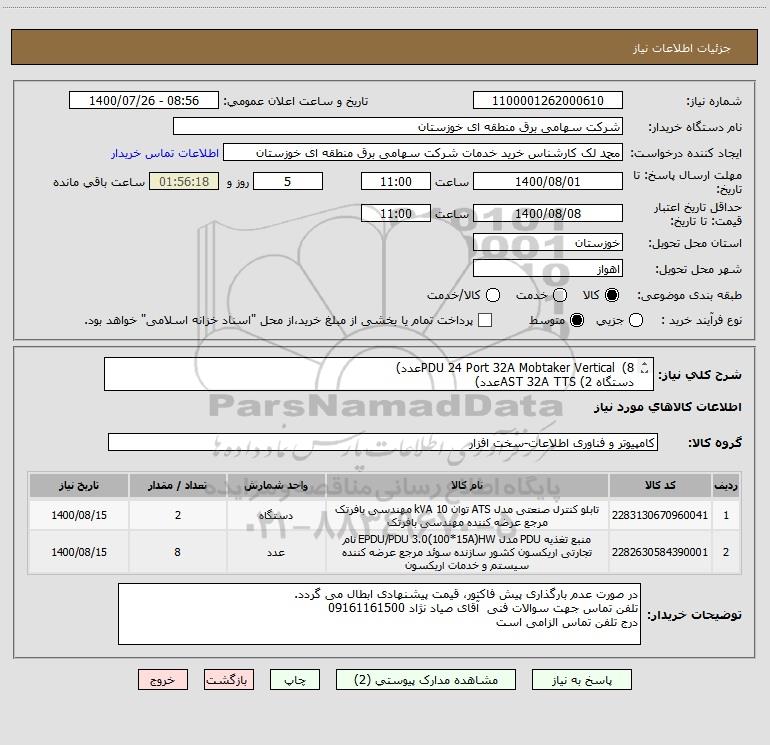Click the unit cell دستگاه in row 1
This screenshot has width=770, height=745.
[276, 515]
